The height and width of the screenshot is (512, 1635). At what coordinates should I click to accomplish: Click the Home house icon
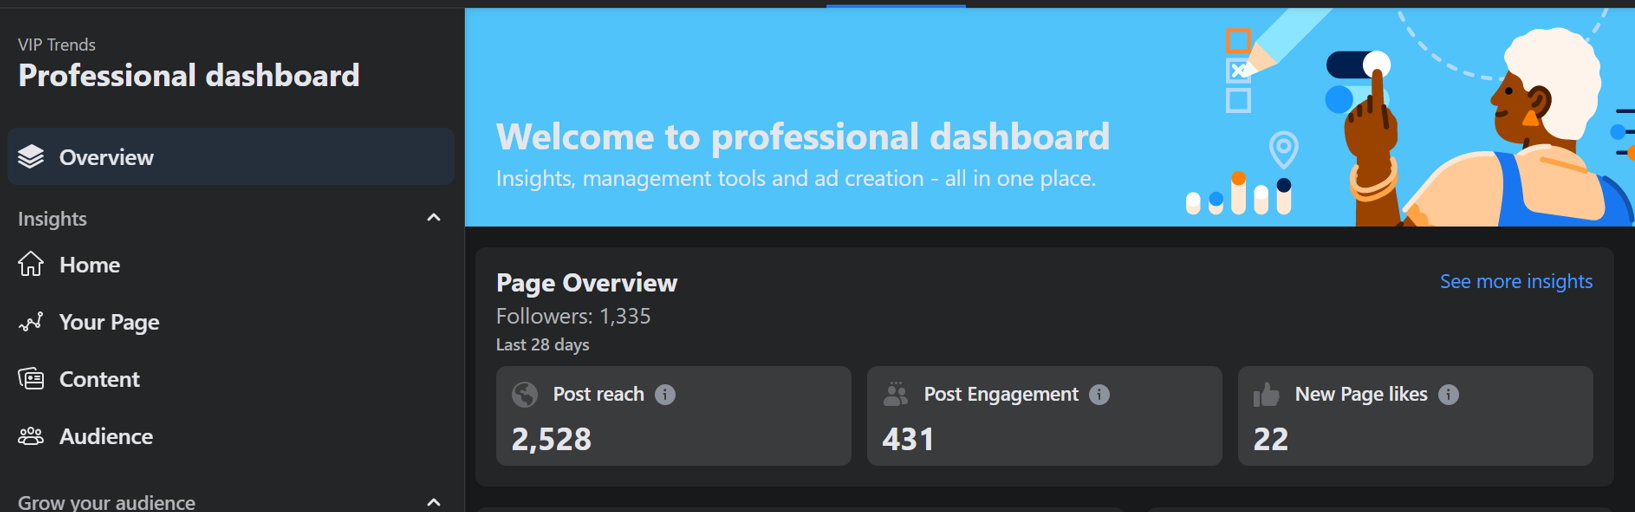[31, 264]
